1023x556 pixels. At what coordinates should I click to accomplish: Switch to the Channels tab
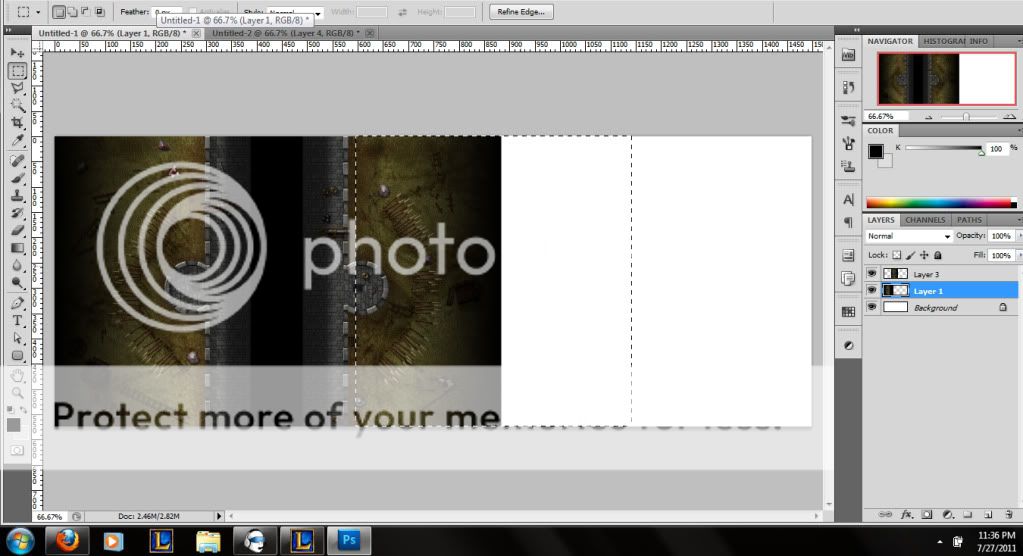coord(925,220)
